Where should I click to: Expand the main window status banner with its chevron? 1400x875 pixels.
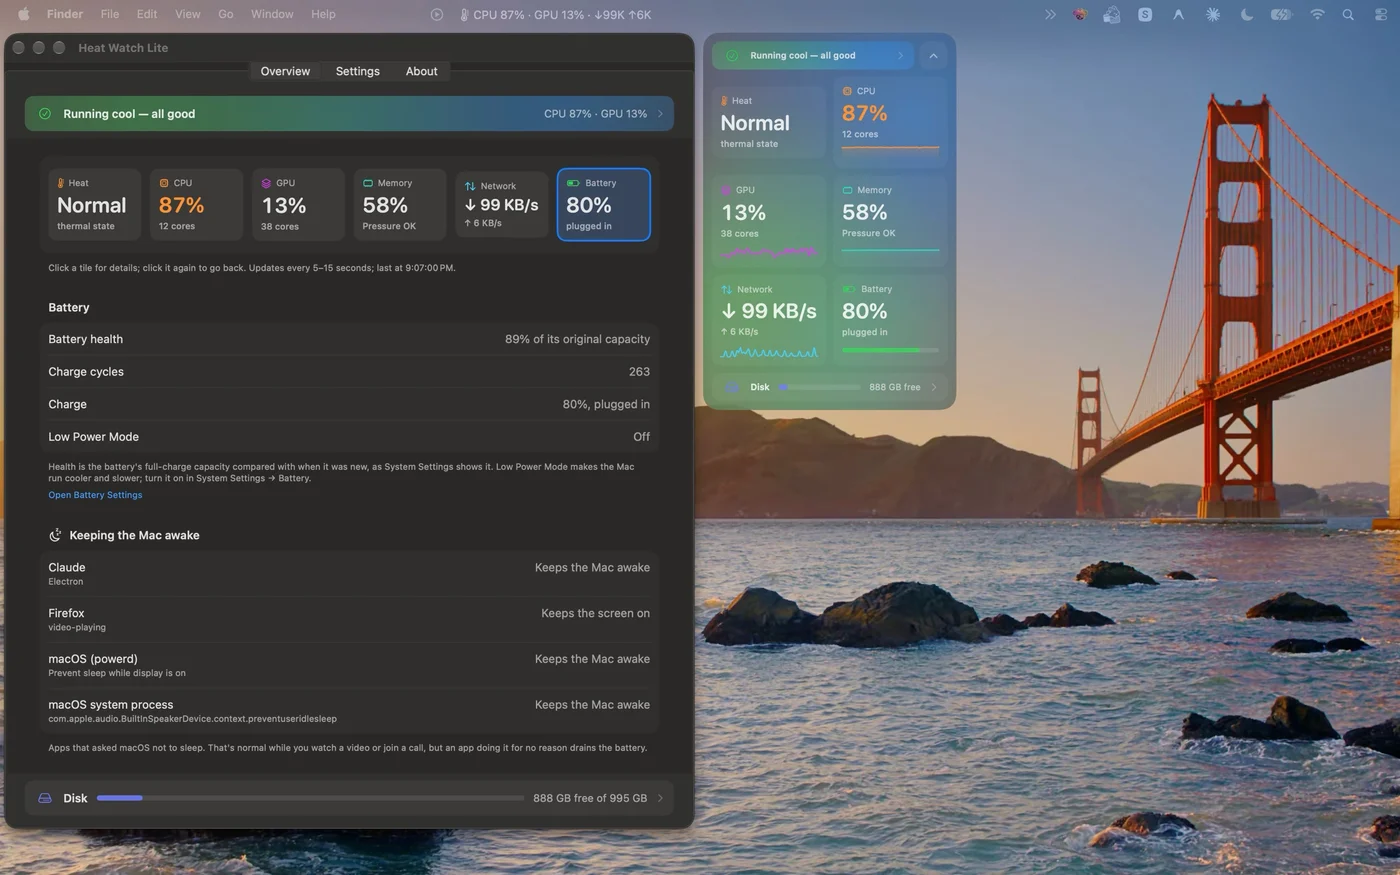[660, 114]
